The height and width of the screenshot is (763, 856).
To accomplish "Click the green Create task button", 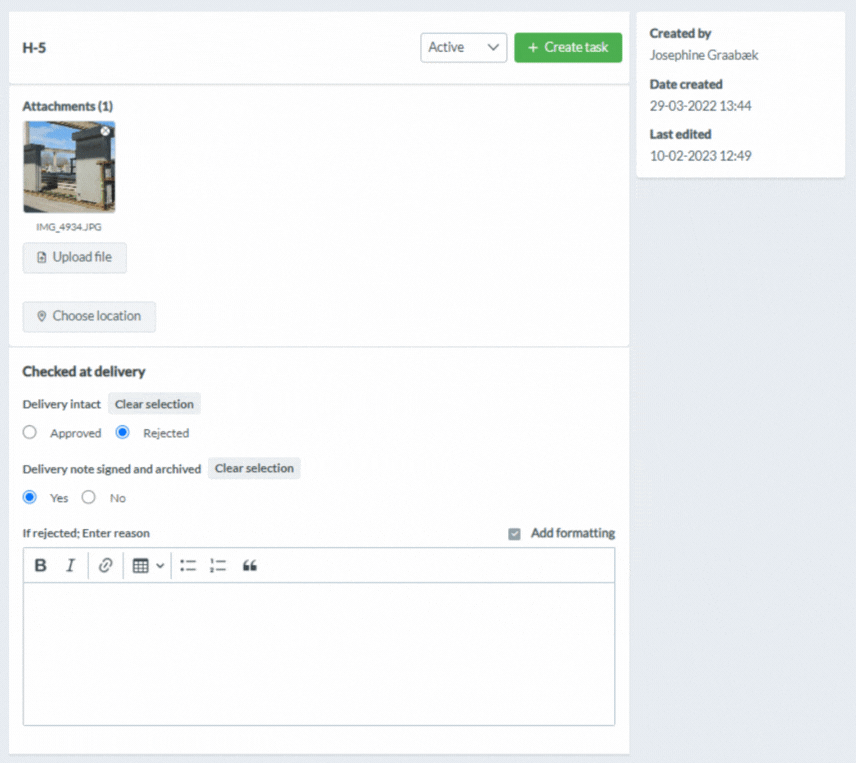I will click(568, 47).
